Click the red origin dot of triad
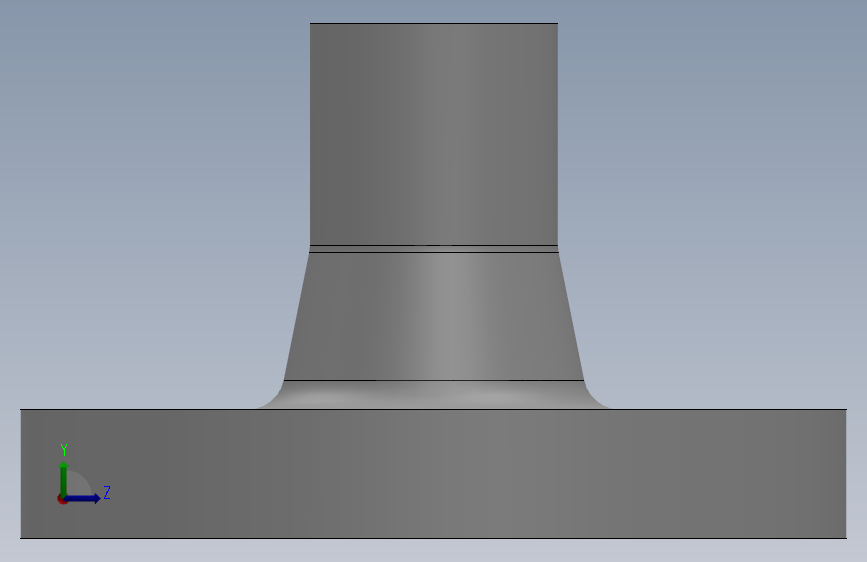The image size is (867, 562). (x=62, y=499)
